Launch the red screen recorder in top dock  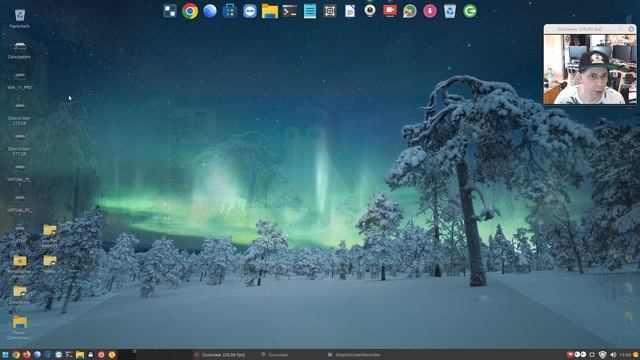click(x=390, y=11)
